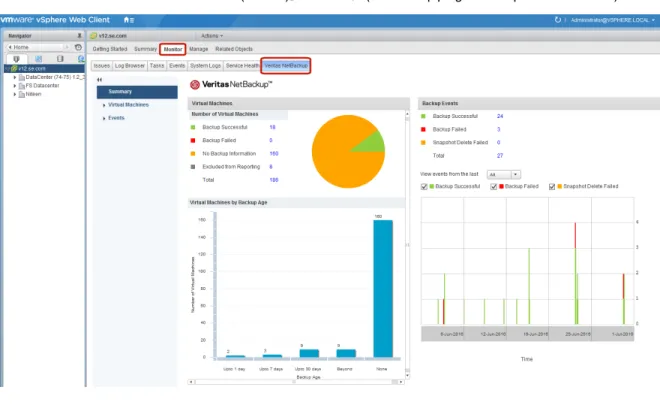Click the refresh icon in top bar
The image size is (660, 411).
point(558,20)
